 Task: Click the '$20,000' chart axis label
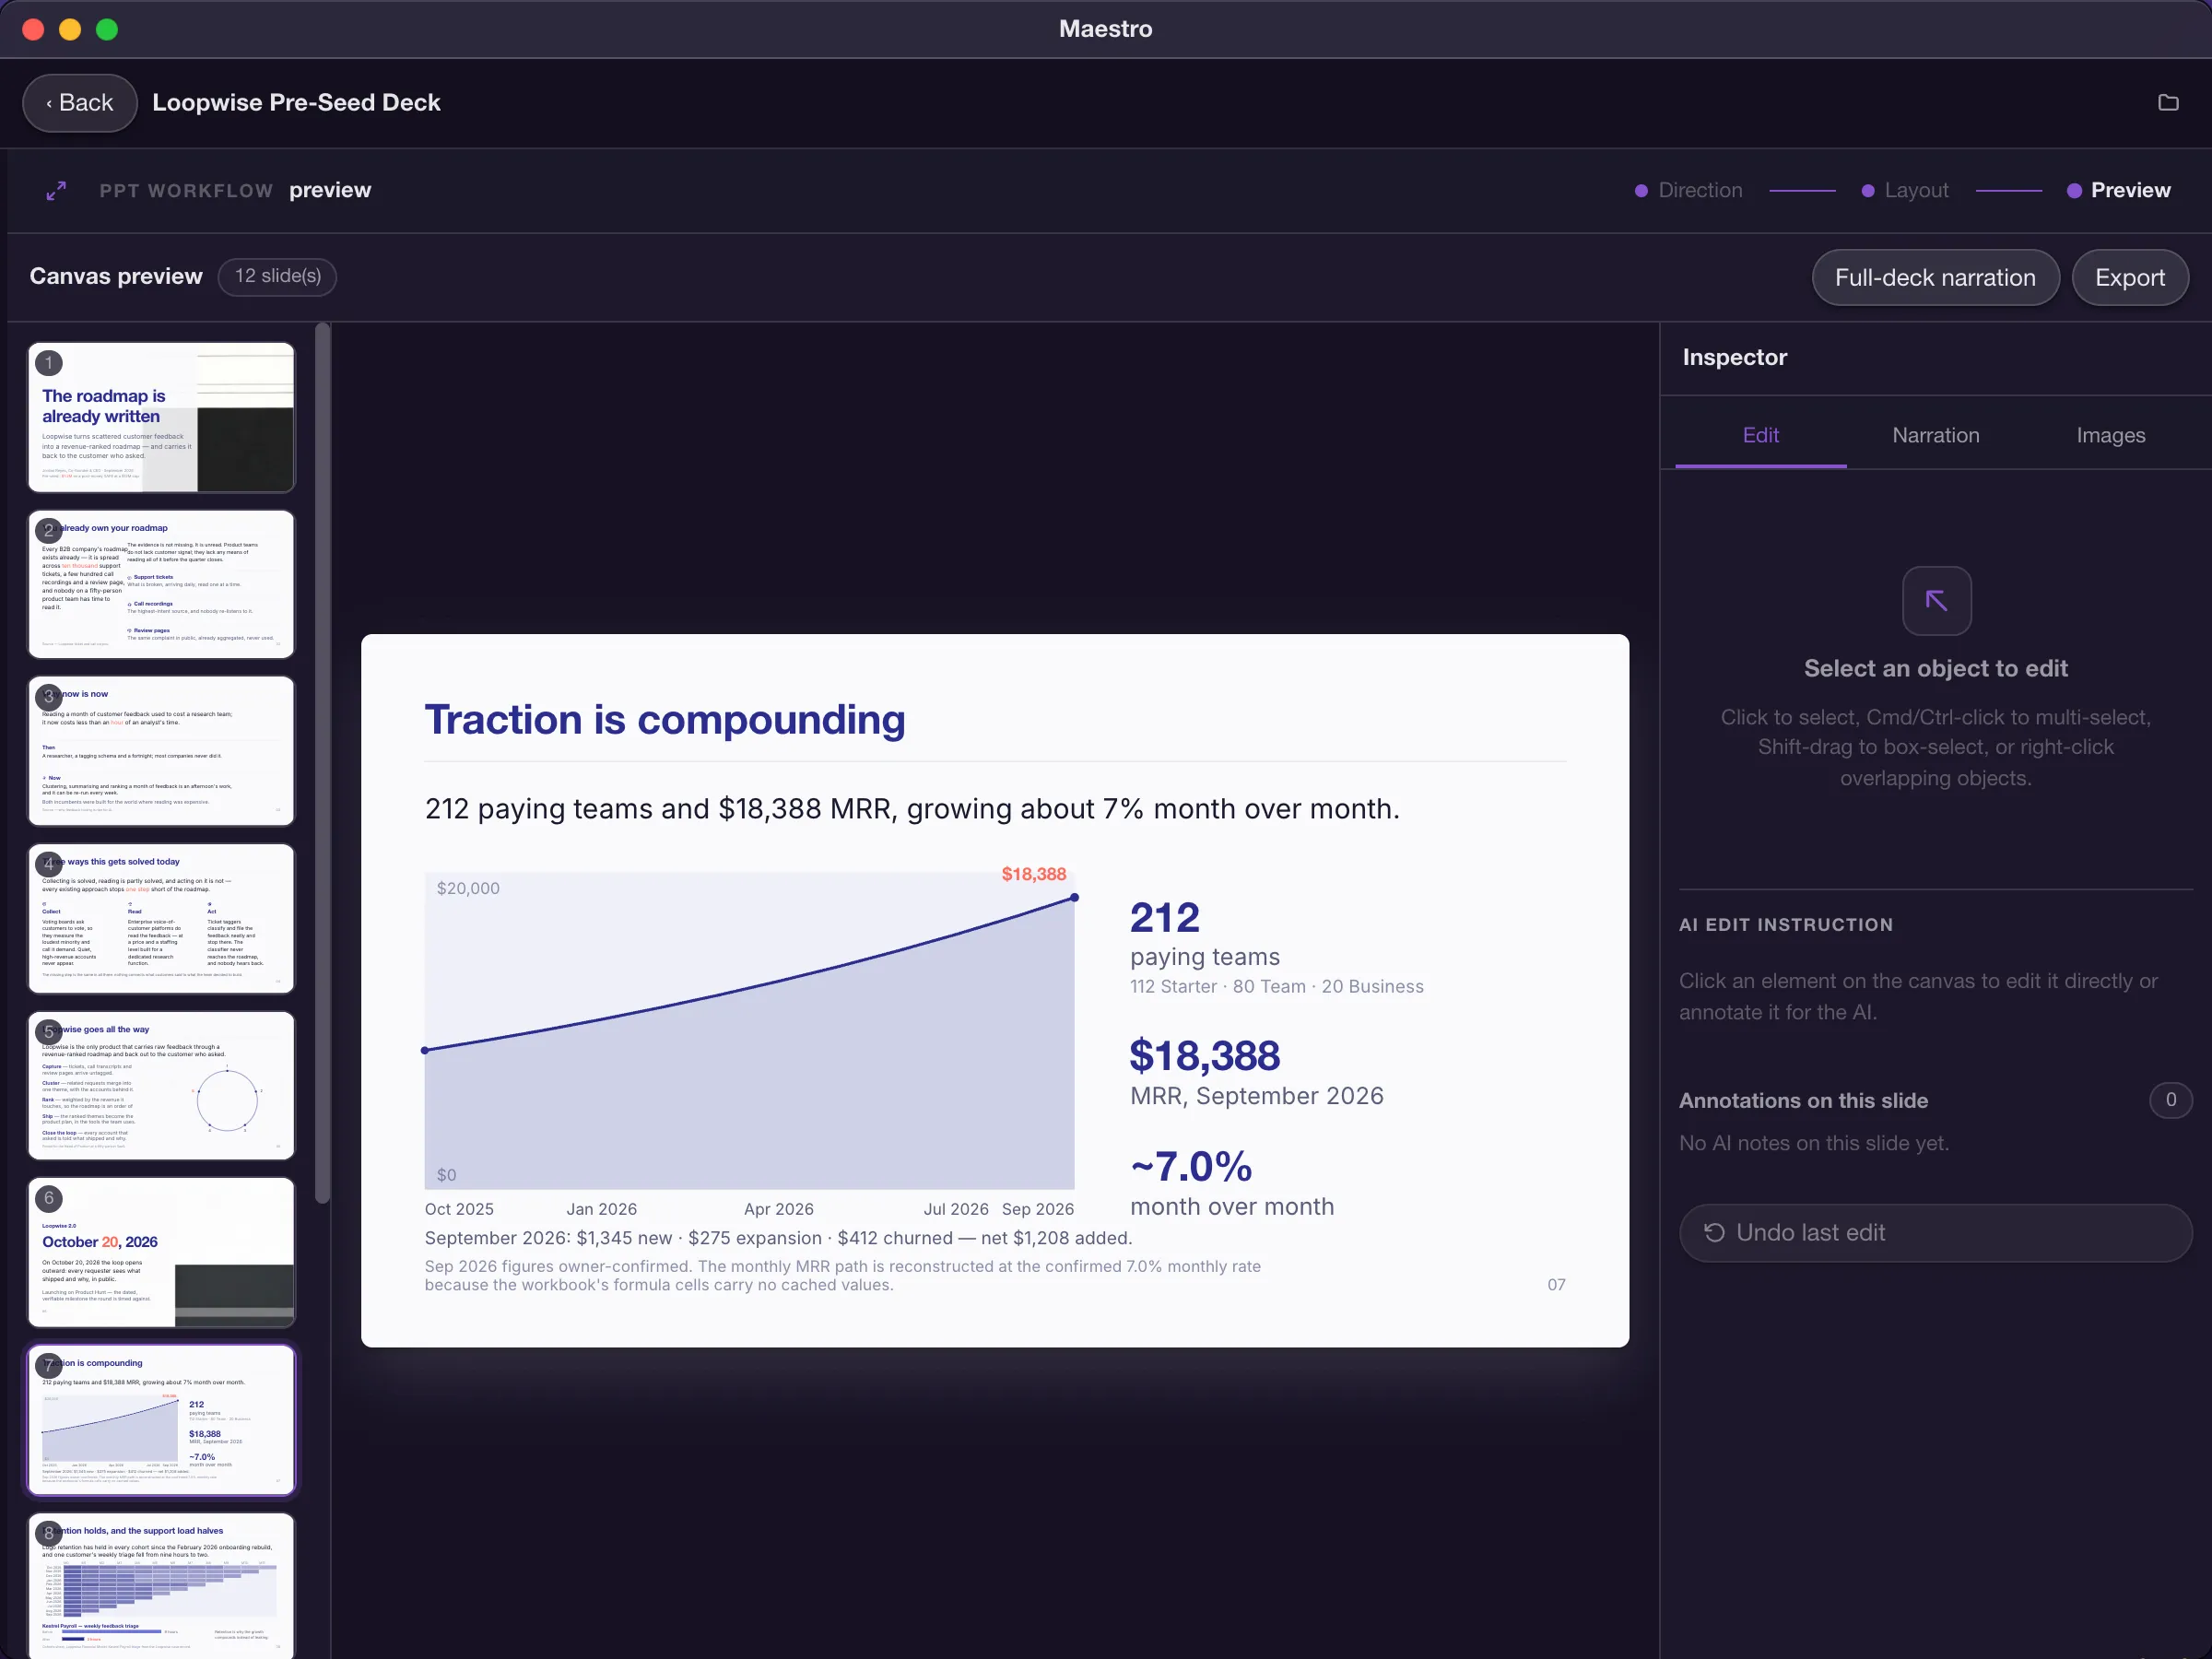point(468,888)
